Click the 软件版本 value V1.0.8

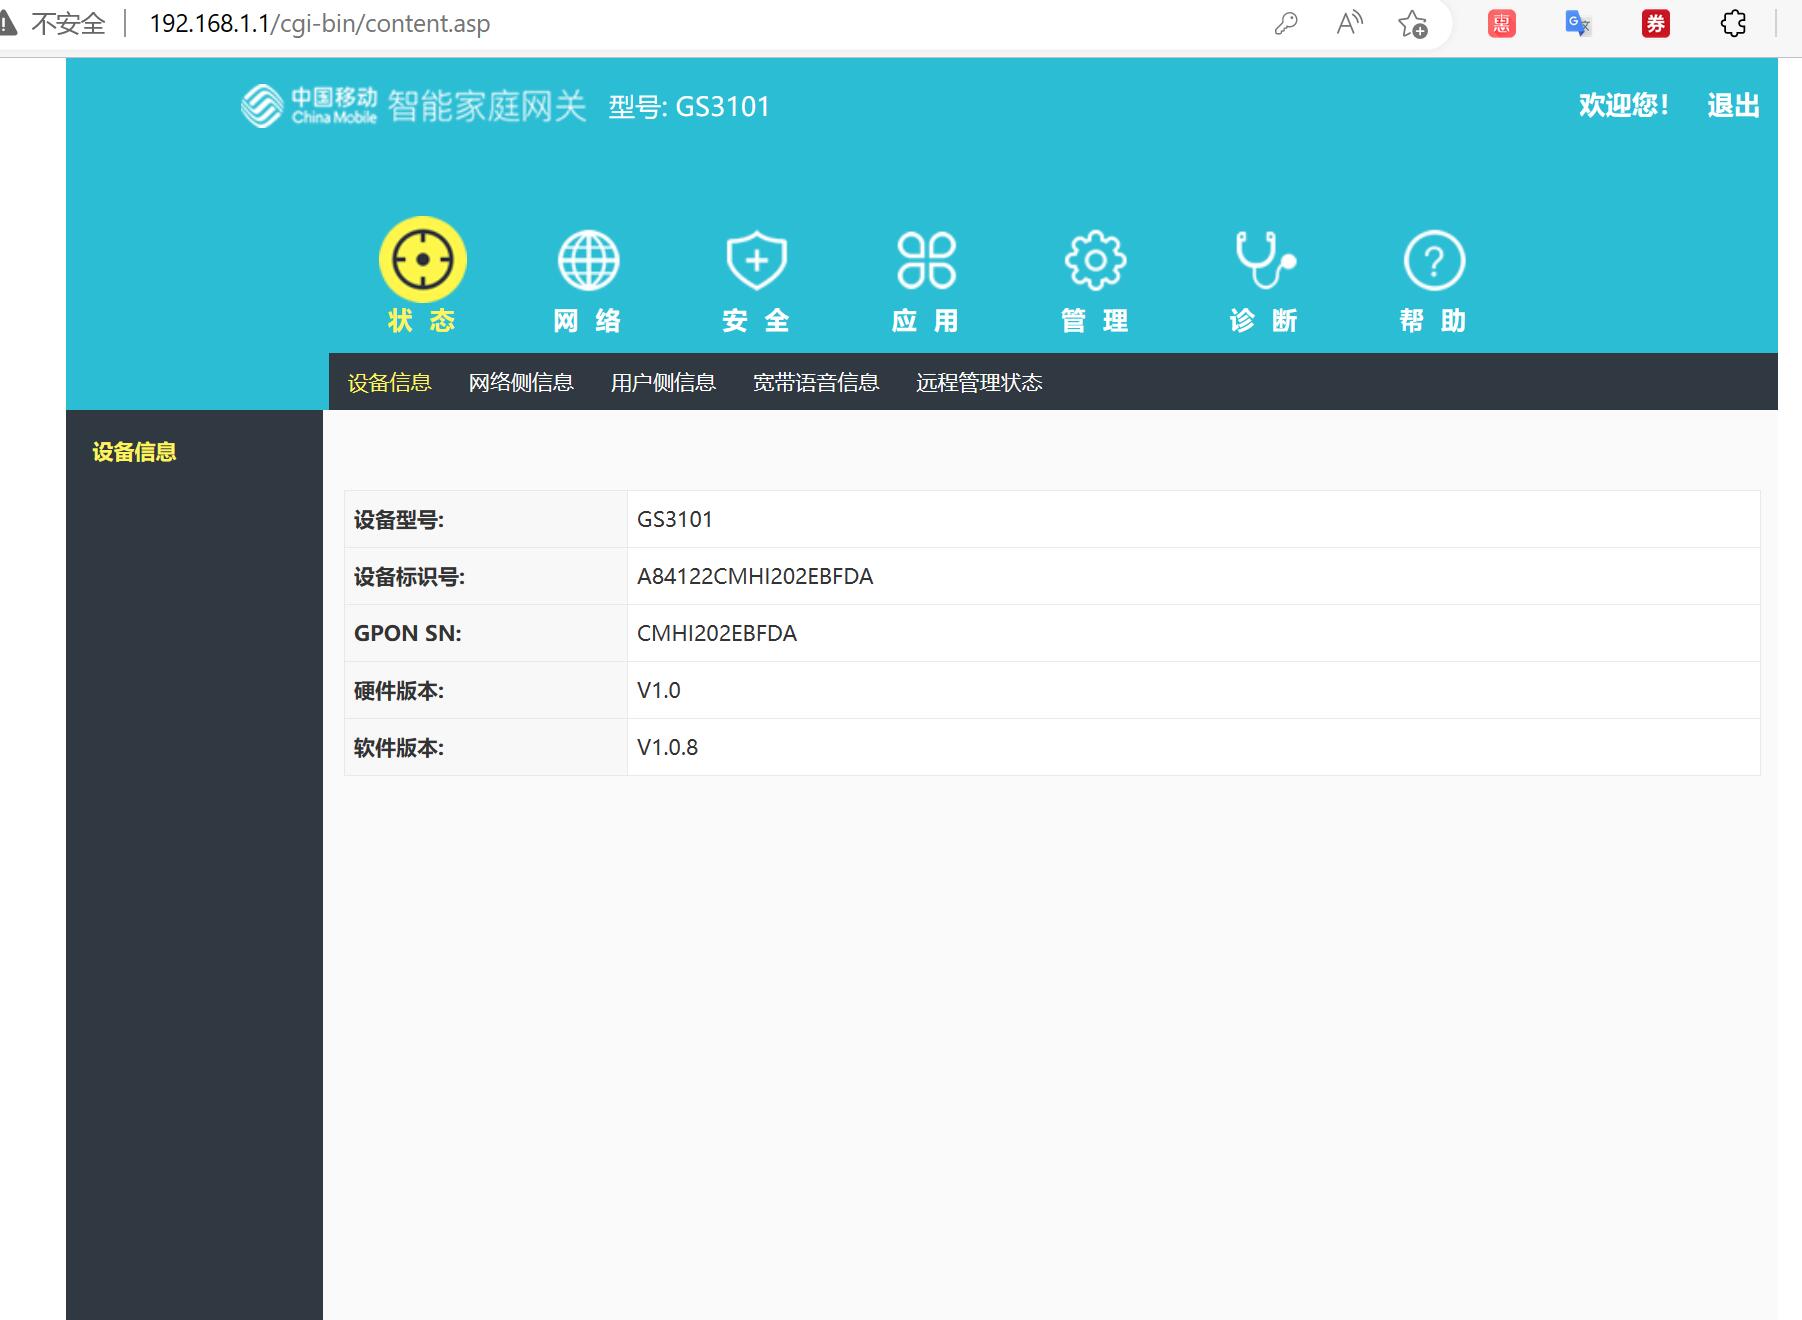click(x=668, y=747)
